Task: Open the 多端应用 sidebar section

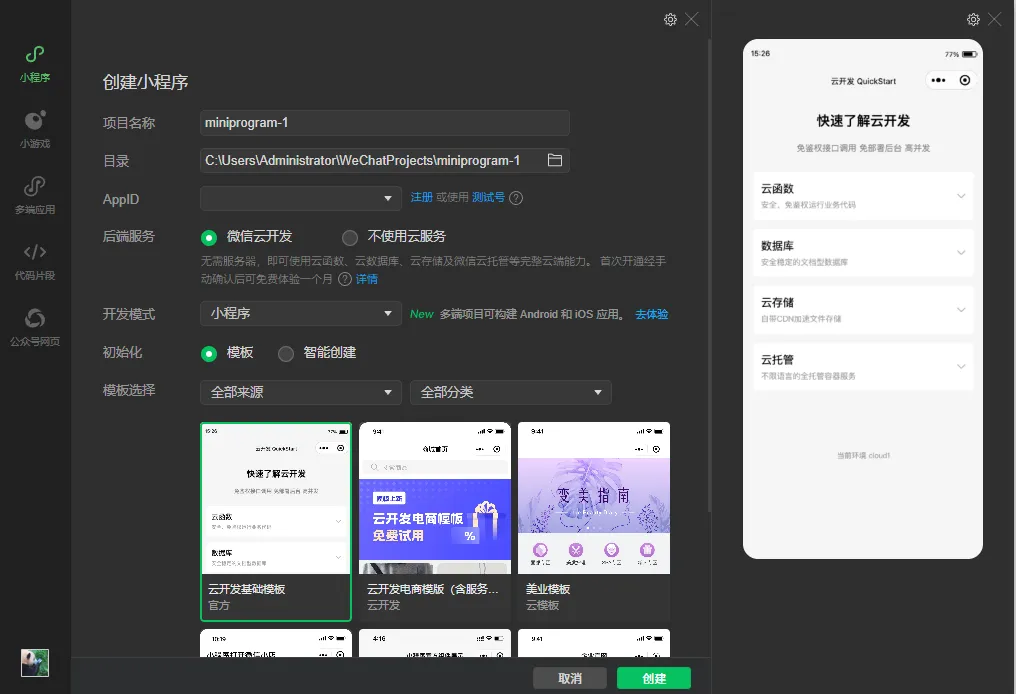Action: tap(35, 196)
